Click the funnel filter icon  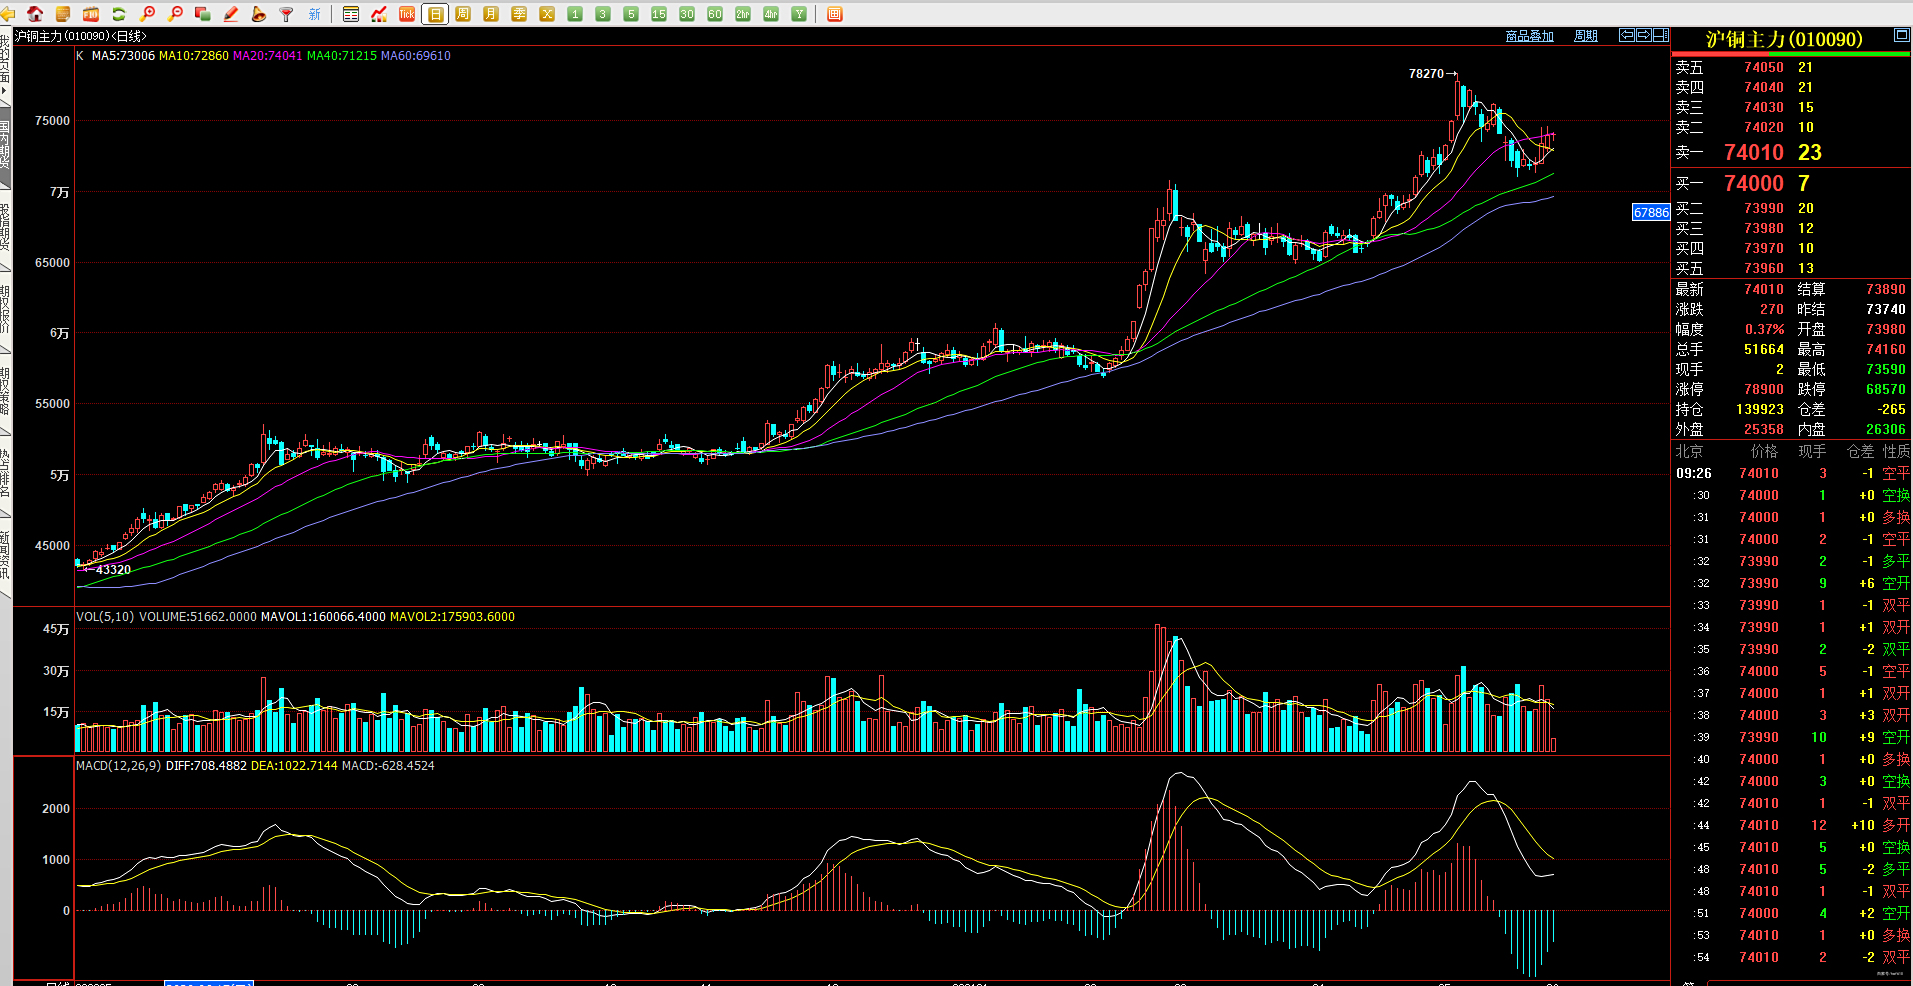[x=287, y=14]
